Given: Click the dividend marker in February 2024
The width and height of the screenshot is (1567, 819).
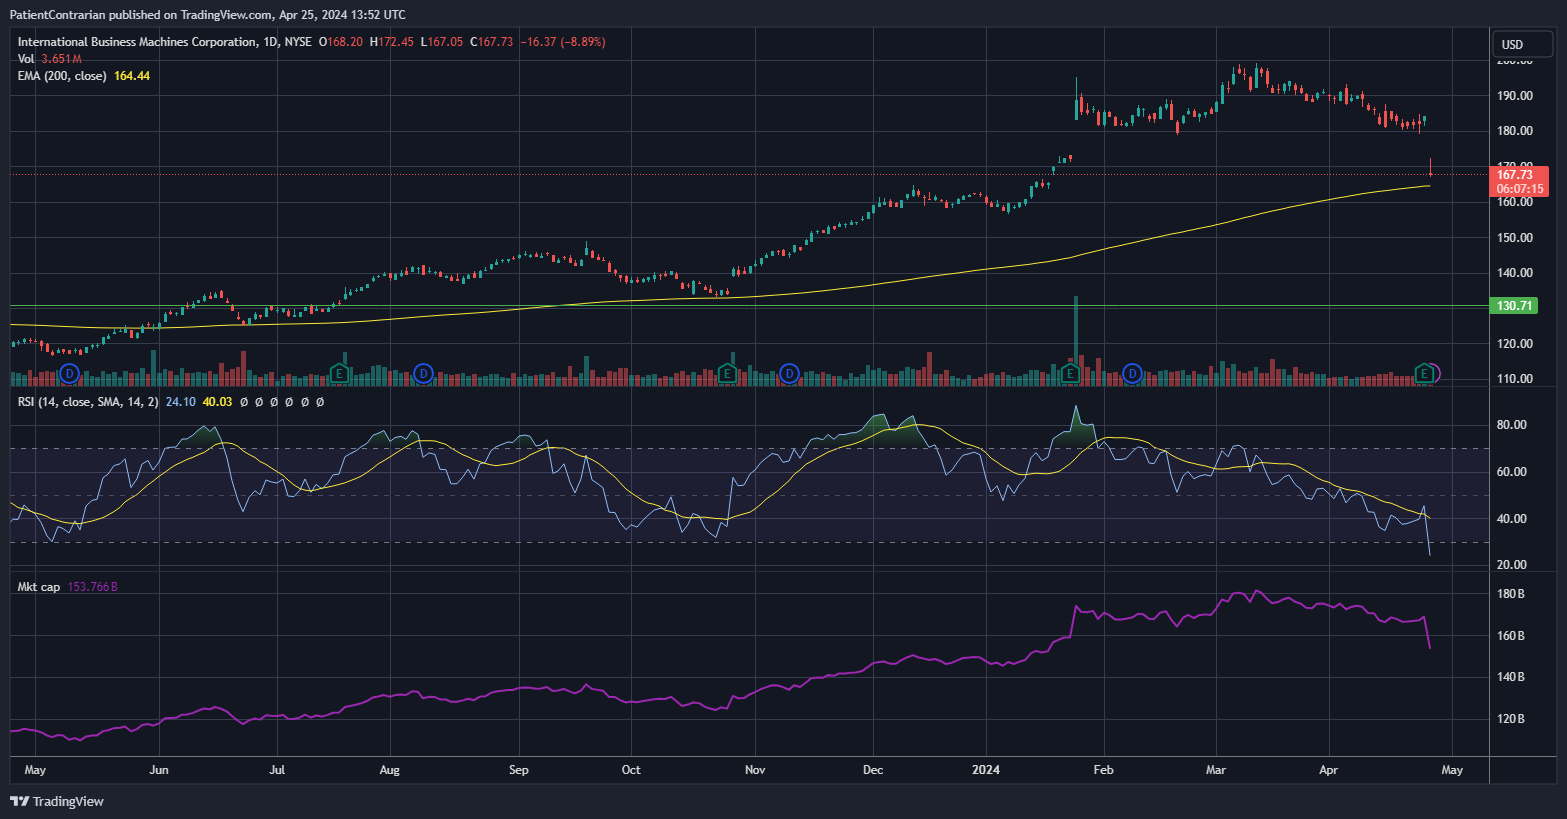Looking at the screenshot, I should pyautogui.click(x=1132, y=374).
